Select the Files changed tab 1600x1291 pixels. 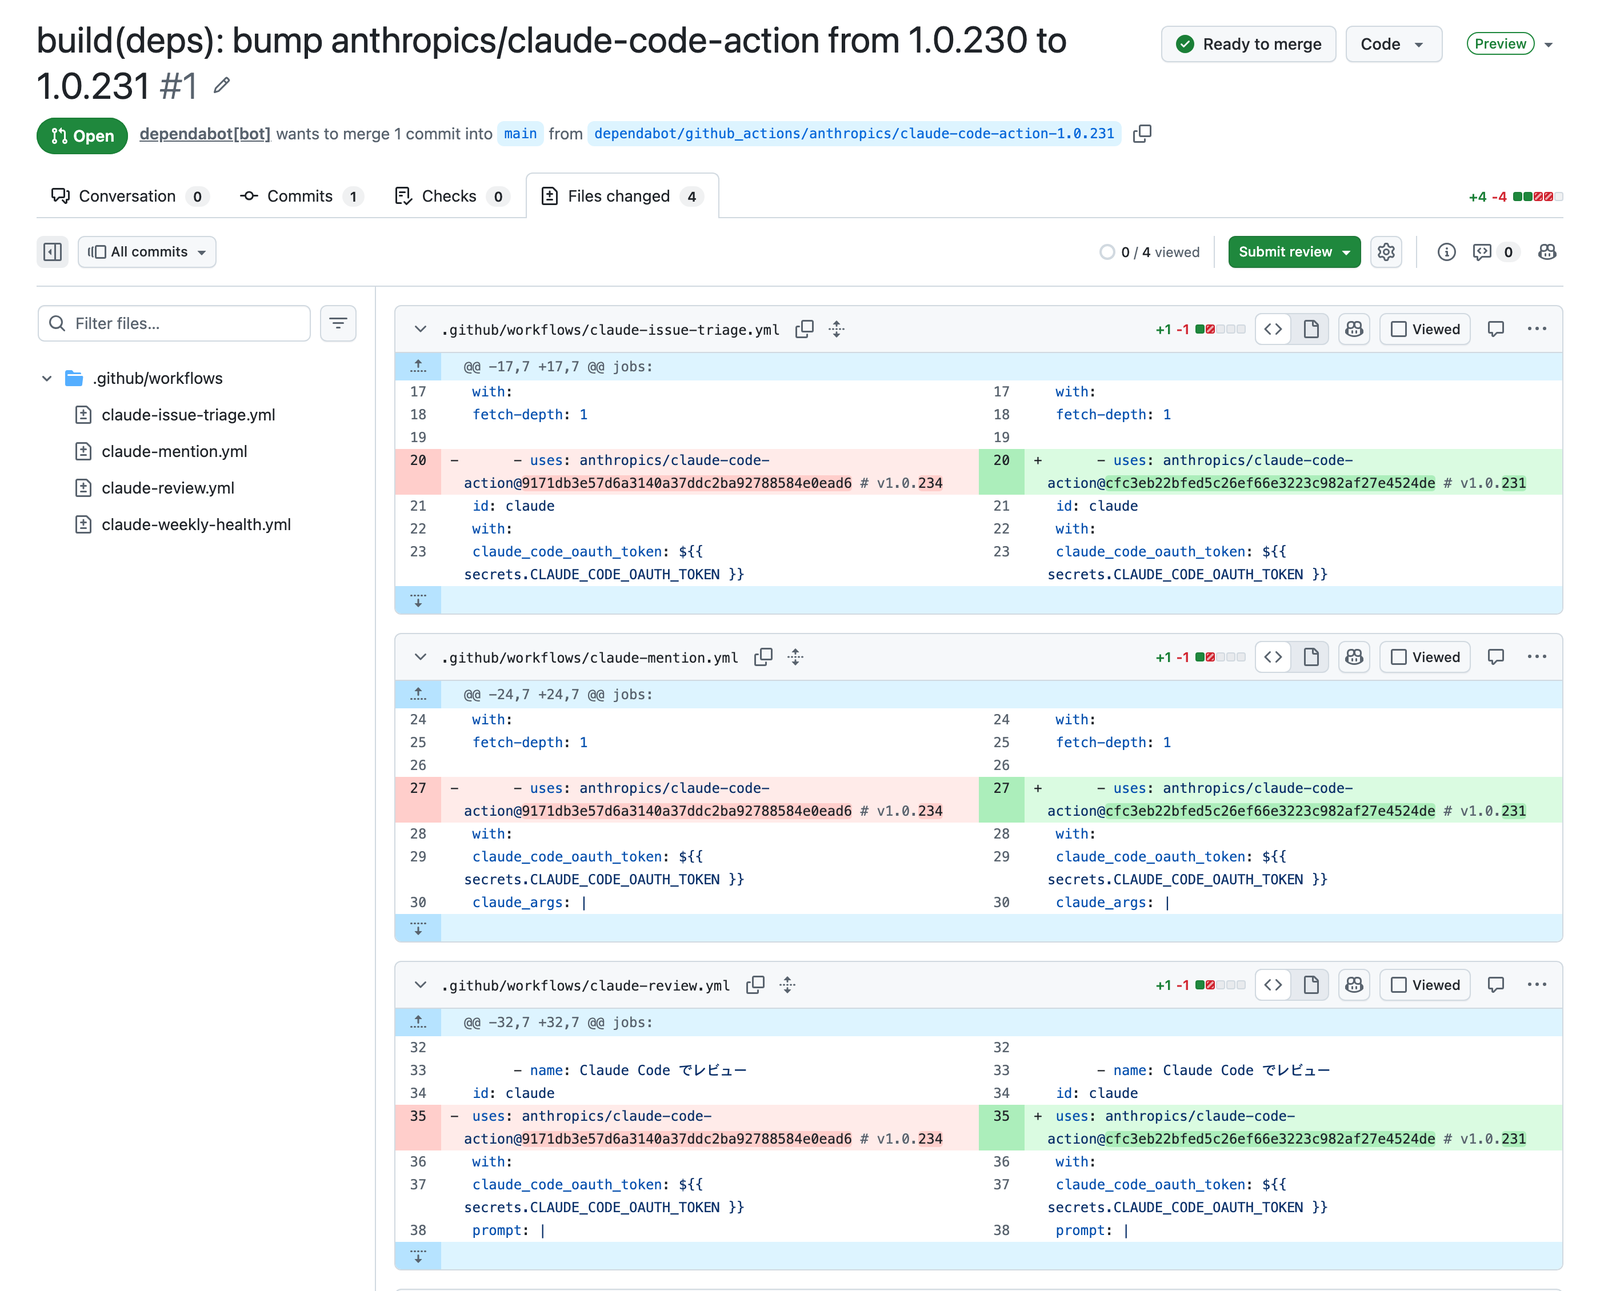[622, 196]
